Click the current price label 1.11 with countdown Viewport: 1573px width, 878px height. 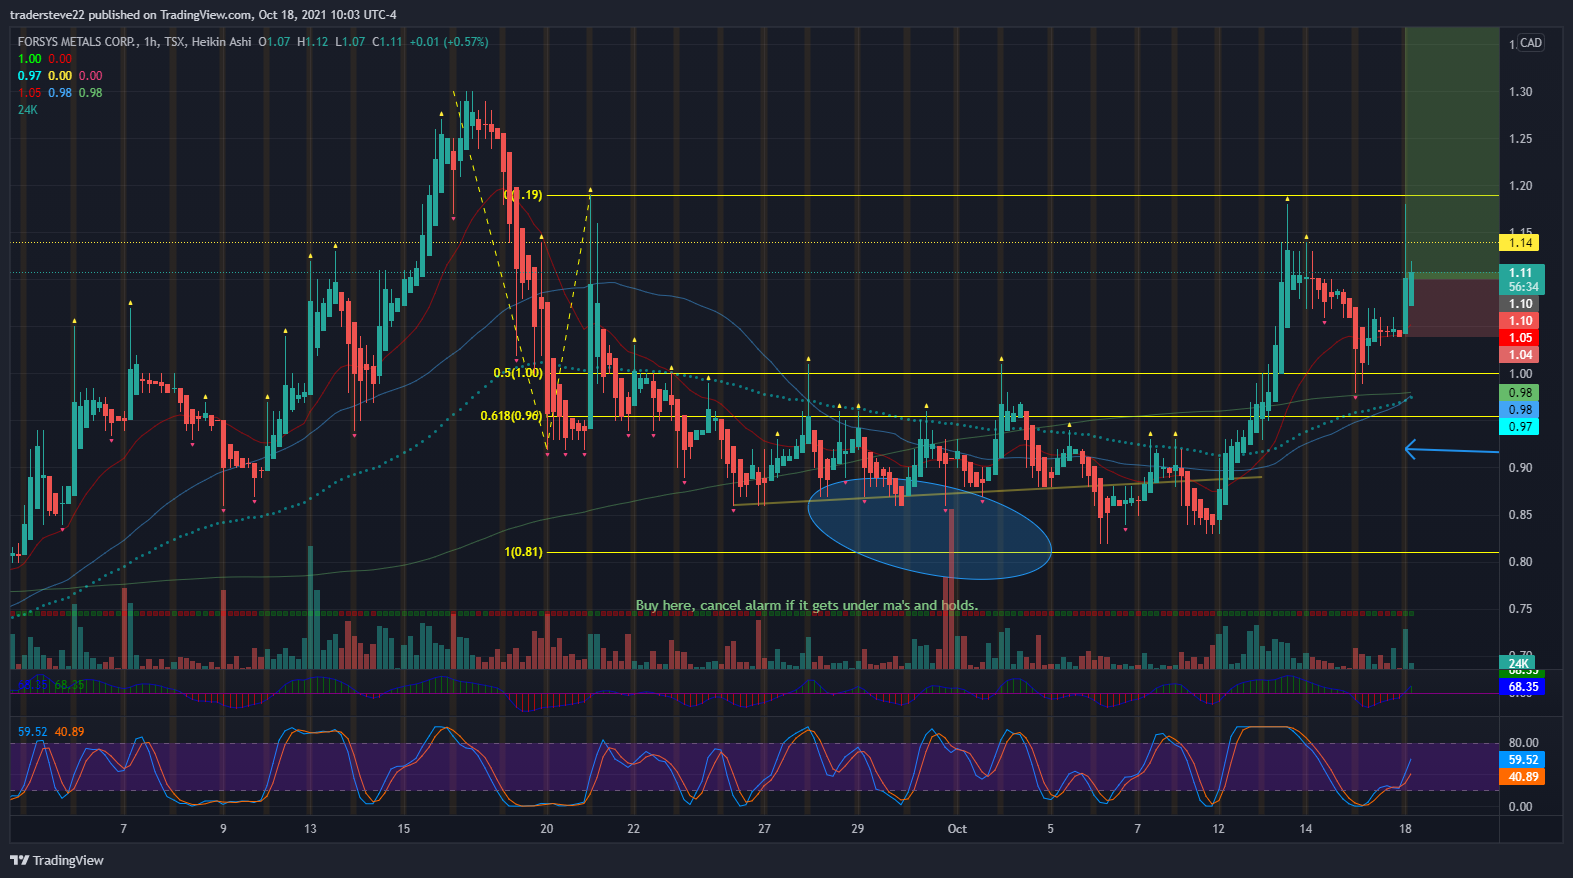coord(1522,279)
